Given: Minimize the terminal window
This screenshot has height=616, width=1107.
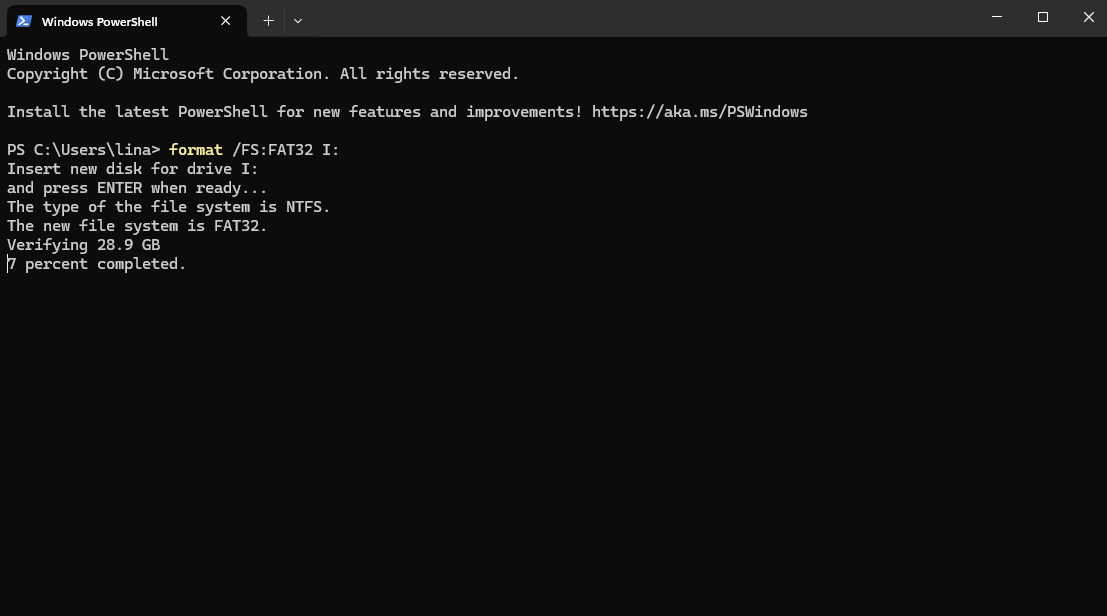Looking at the screenshot, I should pos(997,17).
